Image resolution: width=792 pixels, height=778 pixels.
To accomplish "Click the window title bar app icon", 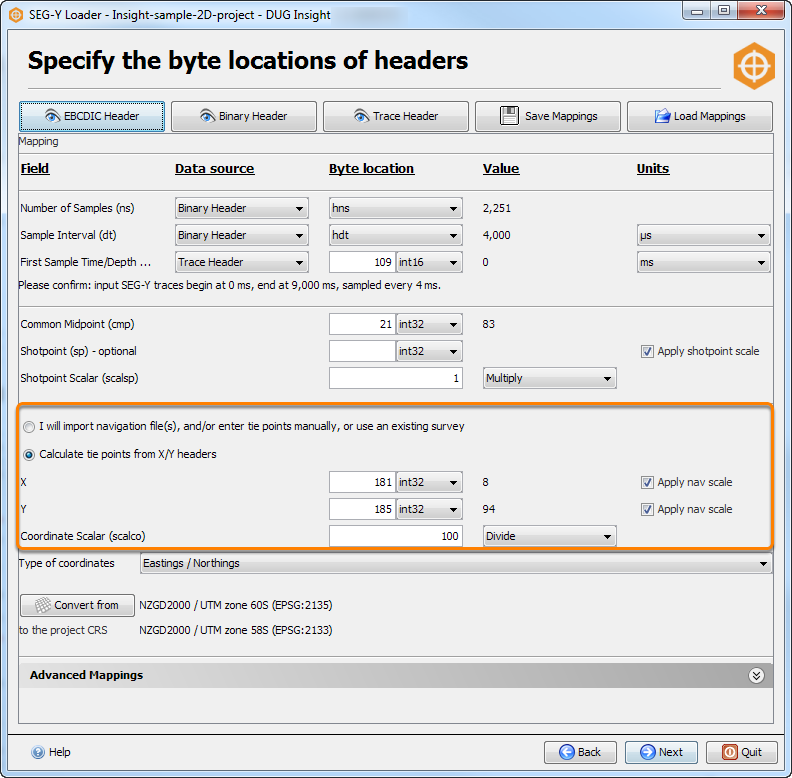I will click(16, 15).
